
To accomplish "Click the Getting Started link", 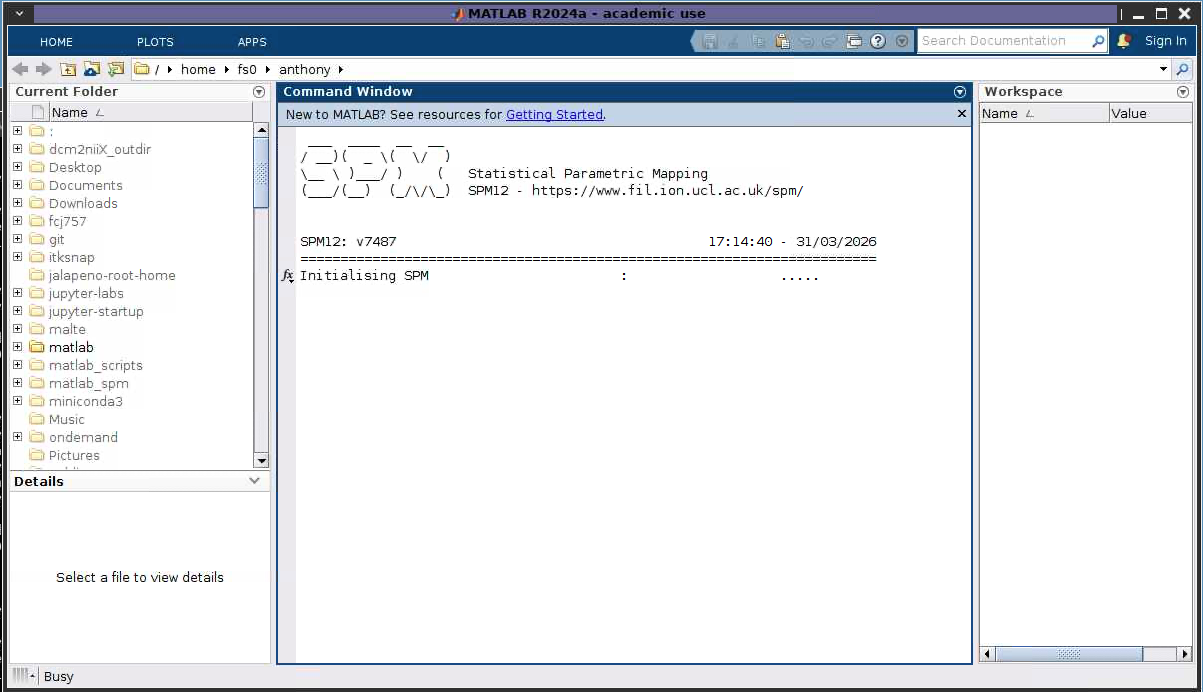I will point(554,114).
